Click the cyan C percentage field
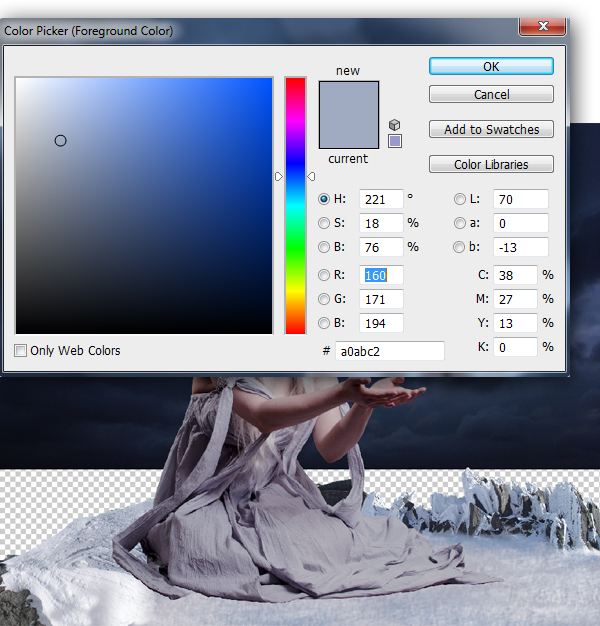 [514, 275]
